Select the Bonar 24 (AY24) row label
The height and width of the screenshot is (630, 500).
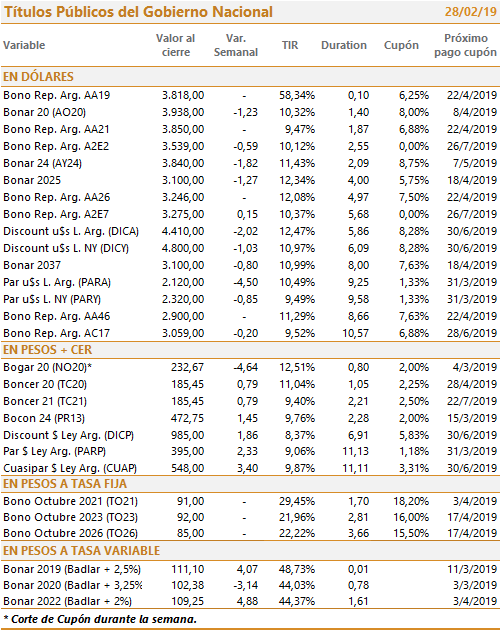(43, 163)
